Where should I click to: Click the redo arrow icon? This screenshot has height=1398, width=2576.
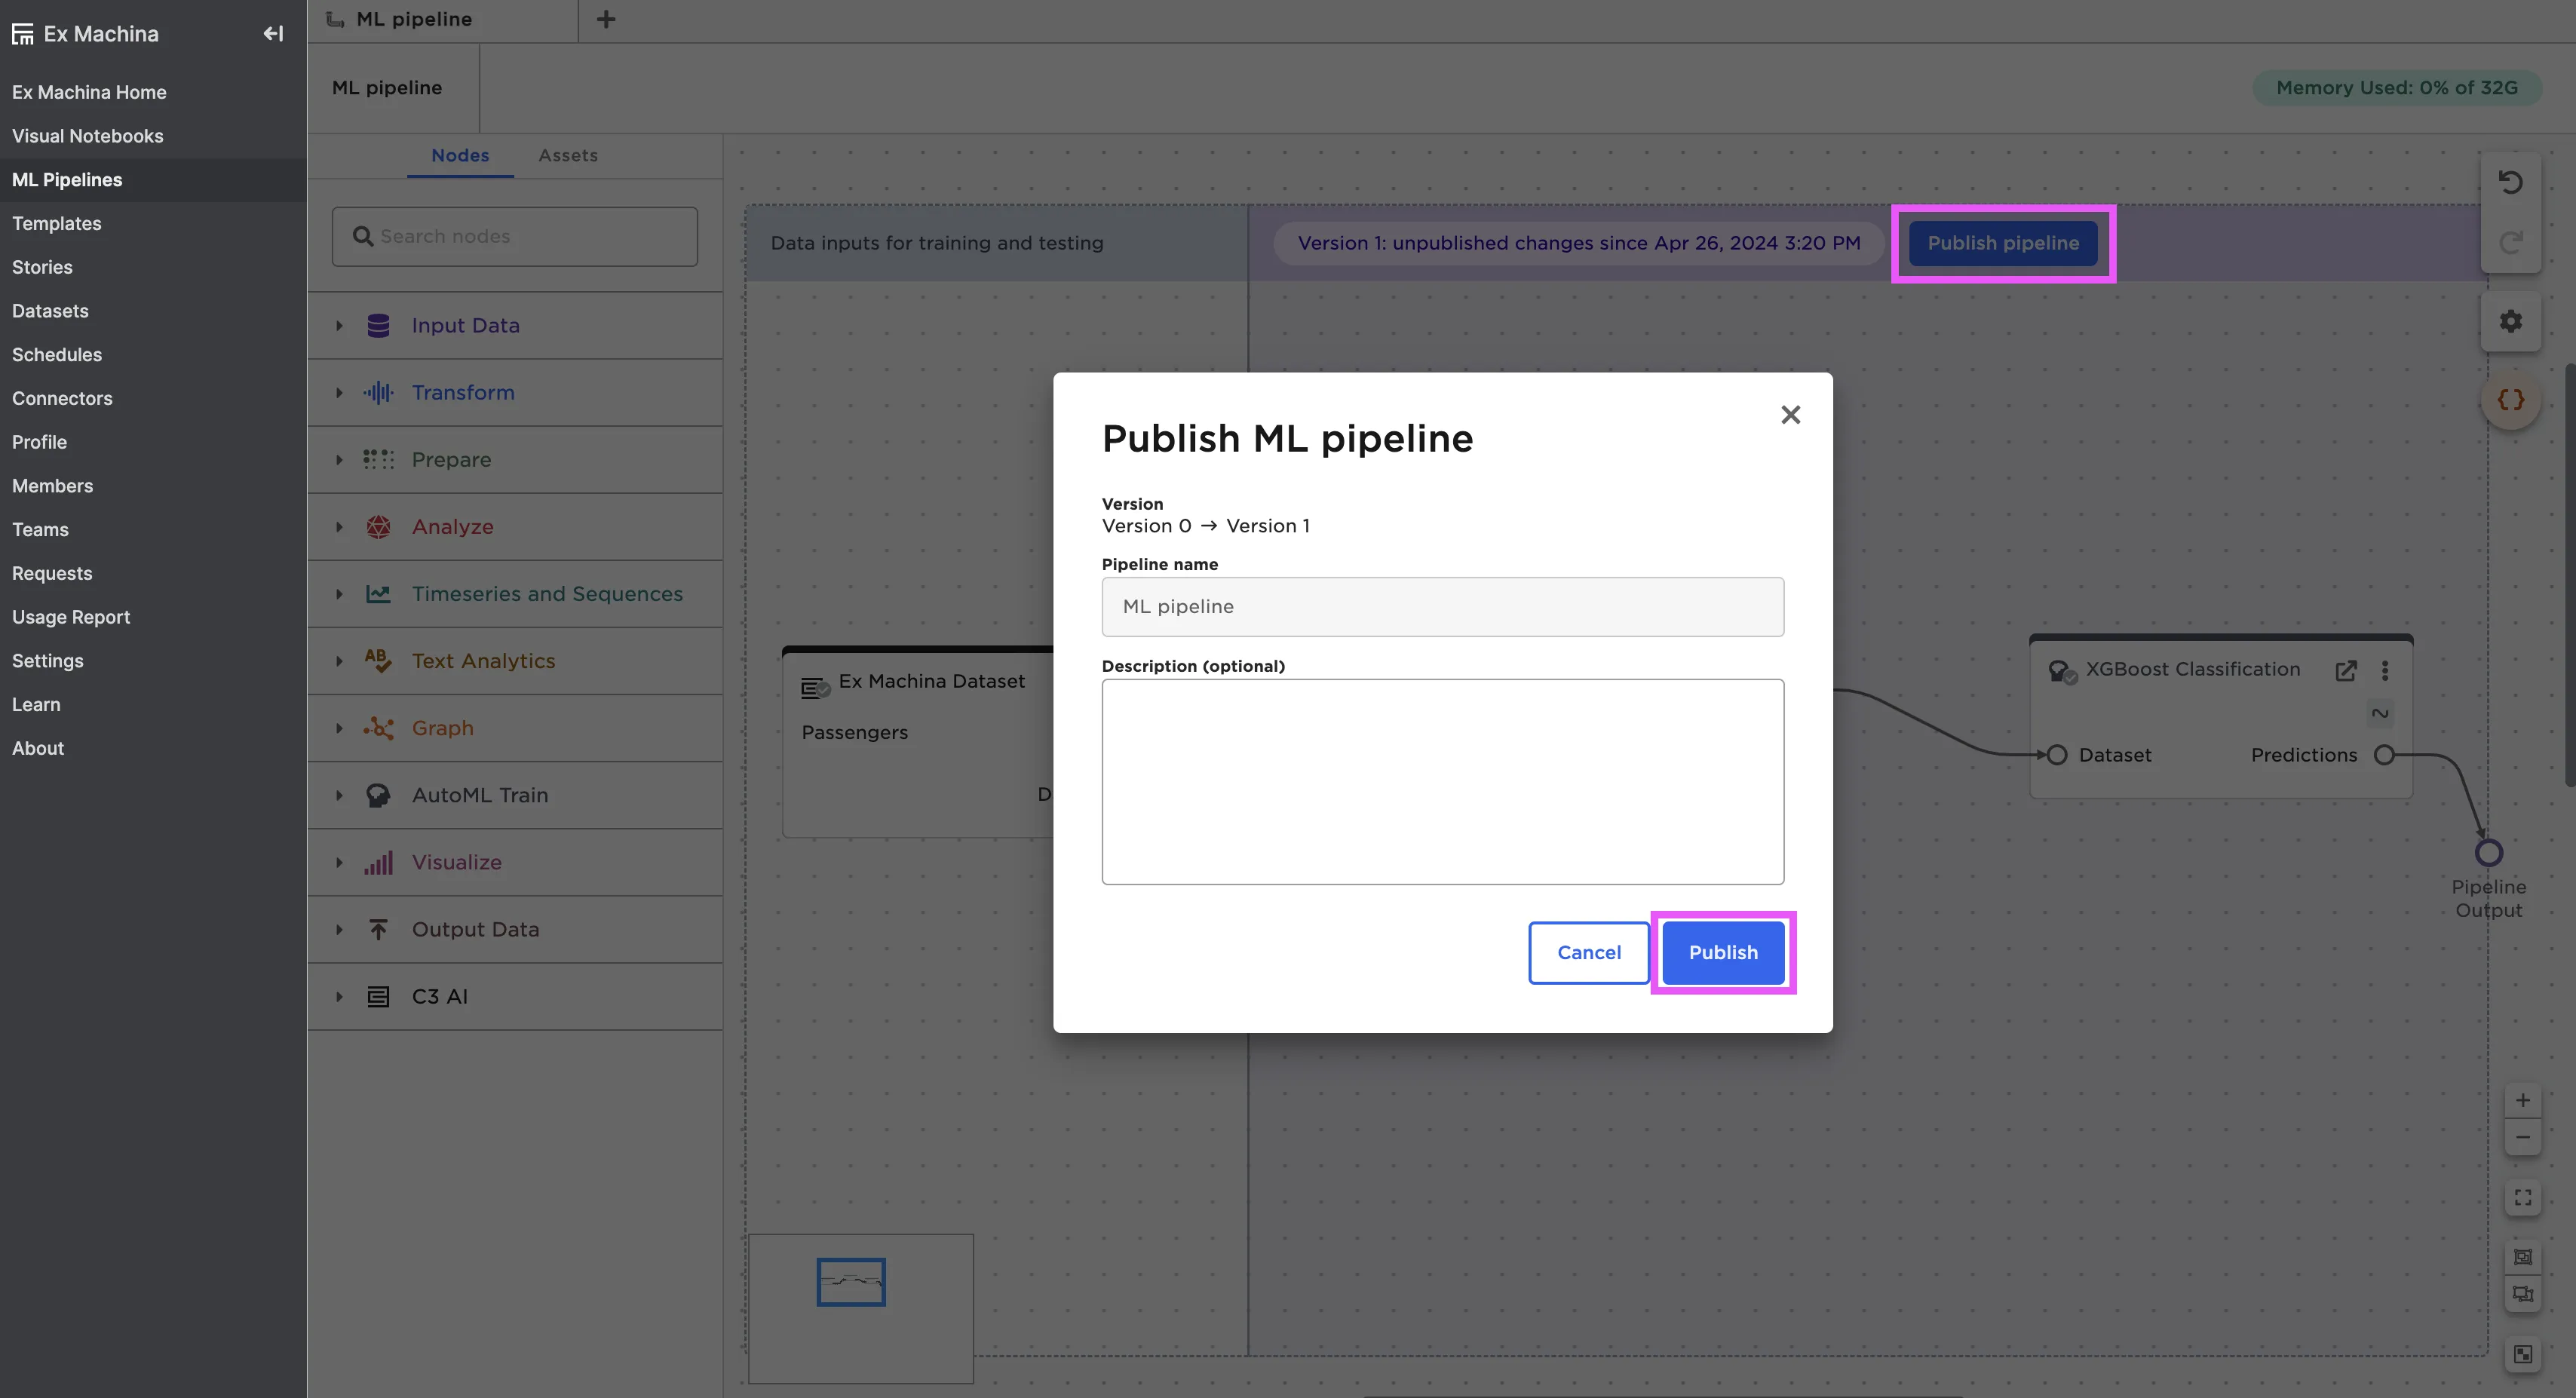click(x=2510, y=242)
